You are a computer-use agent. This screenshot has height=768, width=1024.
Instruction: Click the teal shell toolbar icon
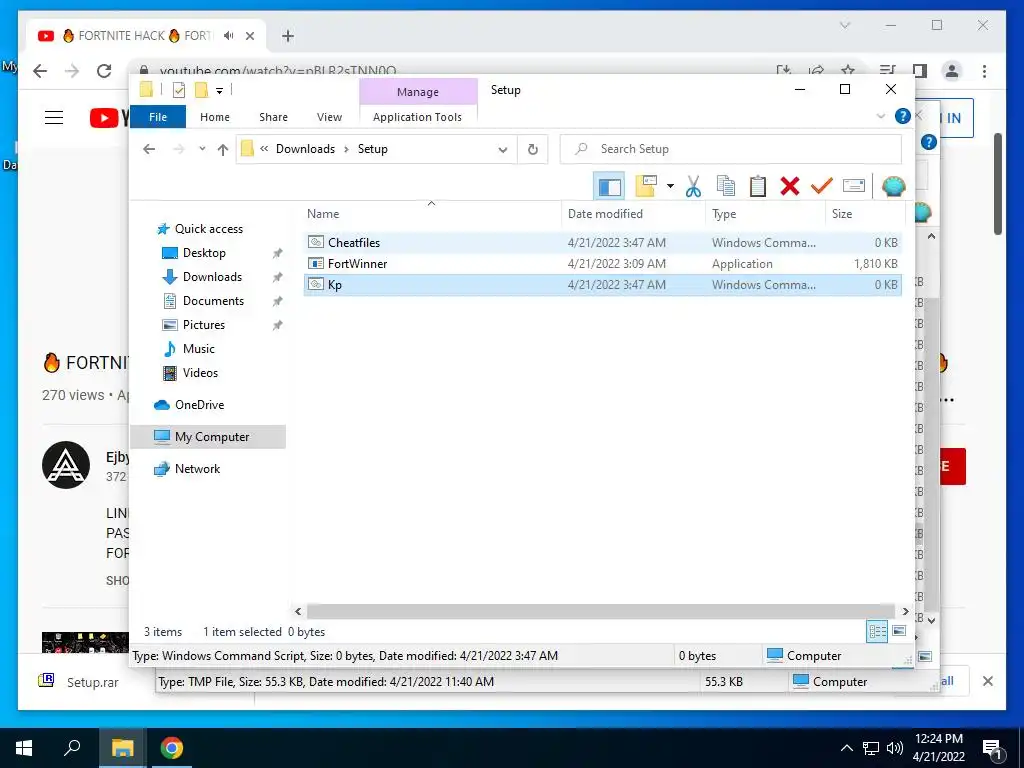click(x=893, y=186)
